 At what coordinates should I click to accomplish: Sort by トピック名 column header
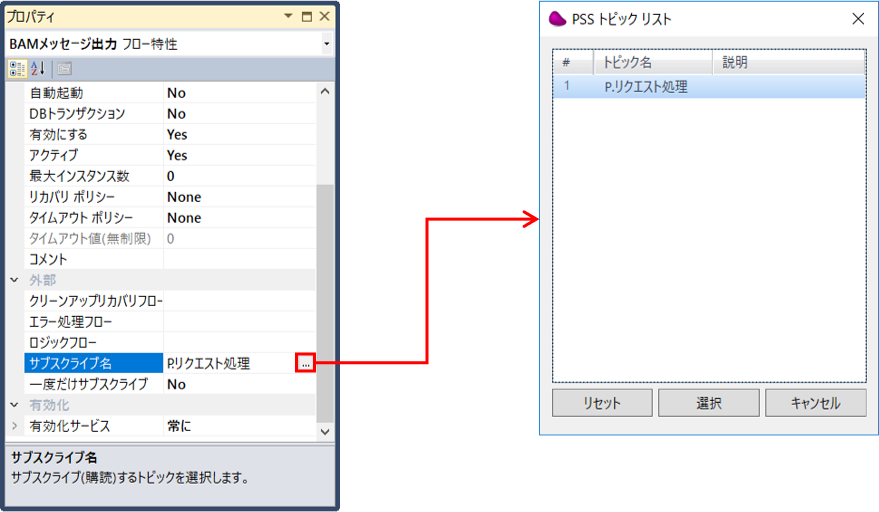653,62
